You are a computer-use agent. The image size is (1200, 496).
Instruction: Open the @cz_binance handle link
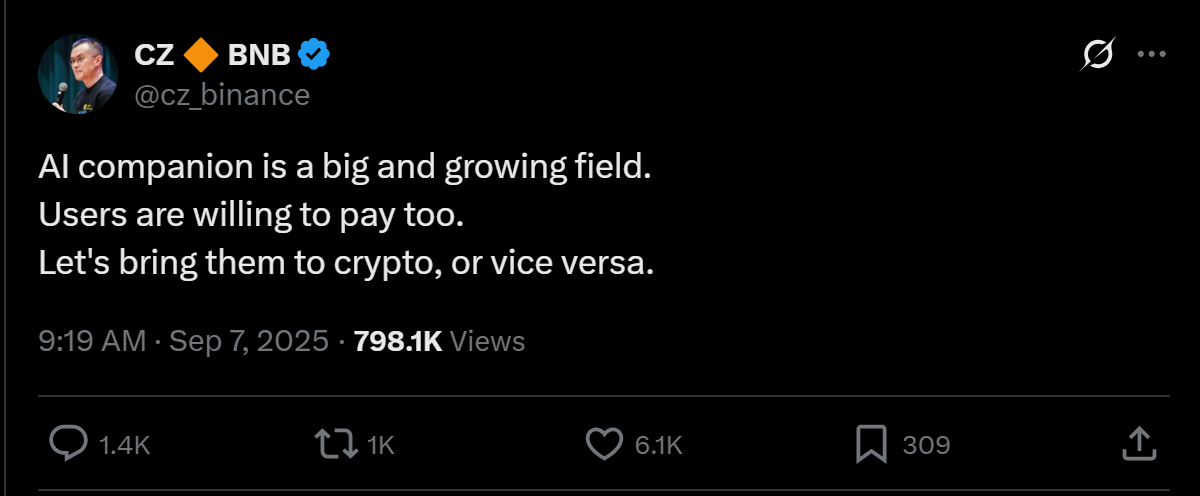tap(222, 94)
